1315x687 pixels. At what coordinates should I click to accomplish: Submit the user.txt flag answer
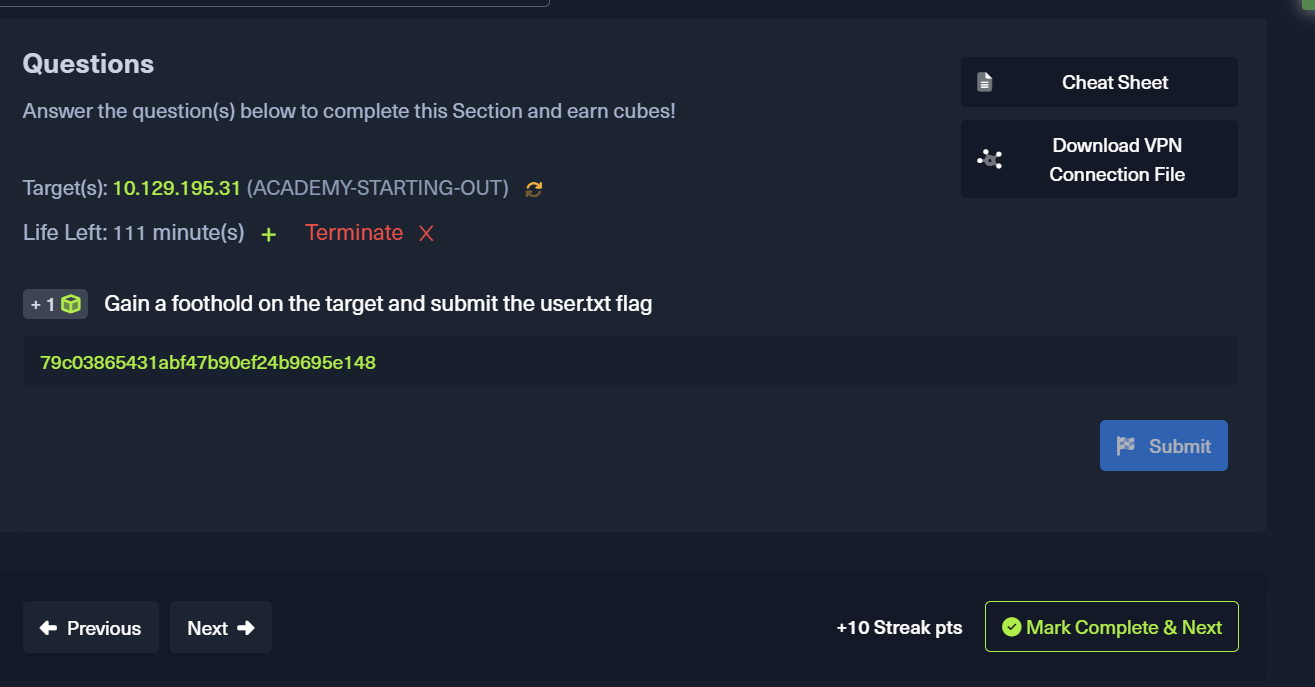point(1163,446)
